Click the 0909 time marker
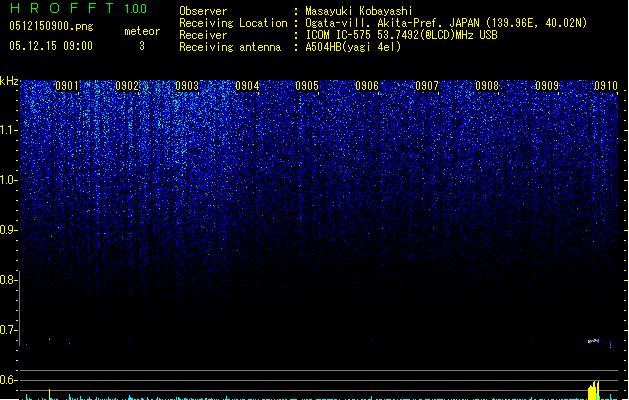629x400 pixels. pos(547,86)
